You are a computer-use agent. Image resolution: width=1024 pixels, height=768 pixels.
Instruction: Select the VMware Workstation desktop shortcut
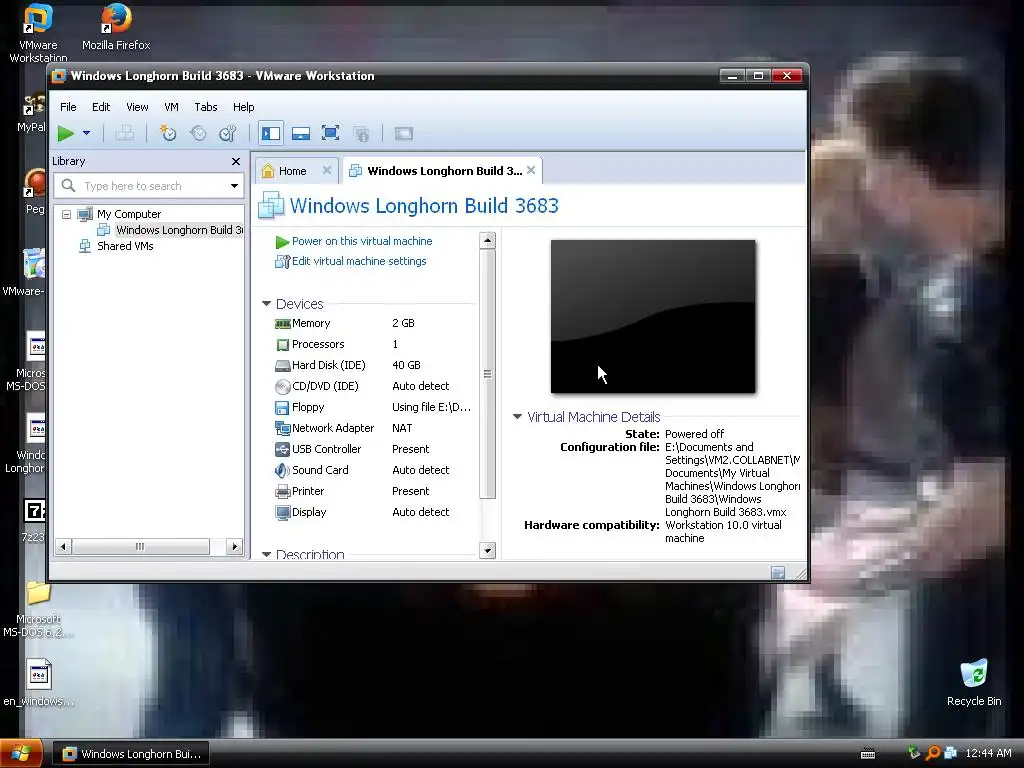click(37, 33)
